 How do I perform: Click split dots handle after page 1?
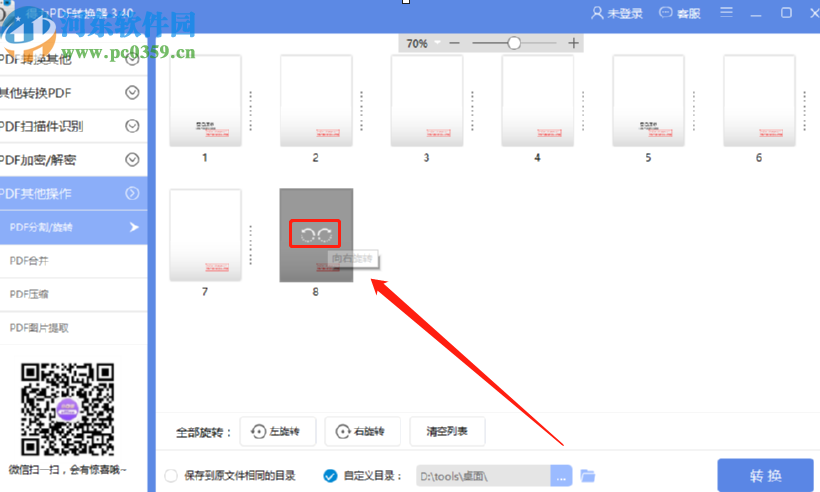pos(250,111)
